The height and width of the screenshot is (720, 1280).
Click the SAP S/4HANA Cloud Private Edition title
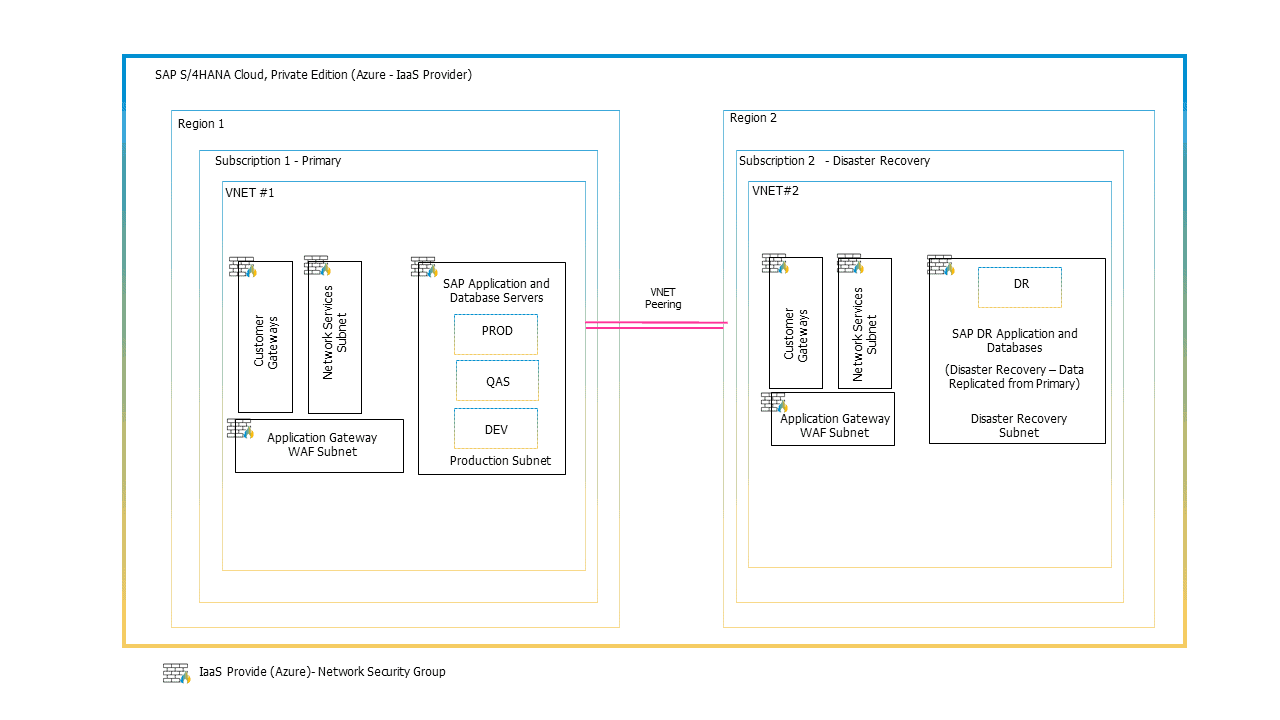312,74
